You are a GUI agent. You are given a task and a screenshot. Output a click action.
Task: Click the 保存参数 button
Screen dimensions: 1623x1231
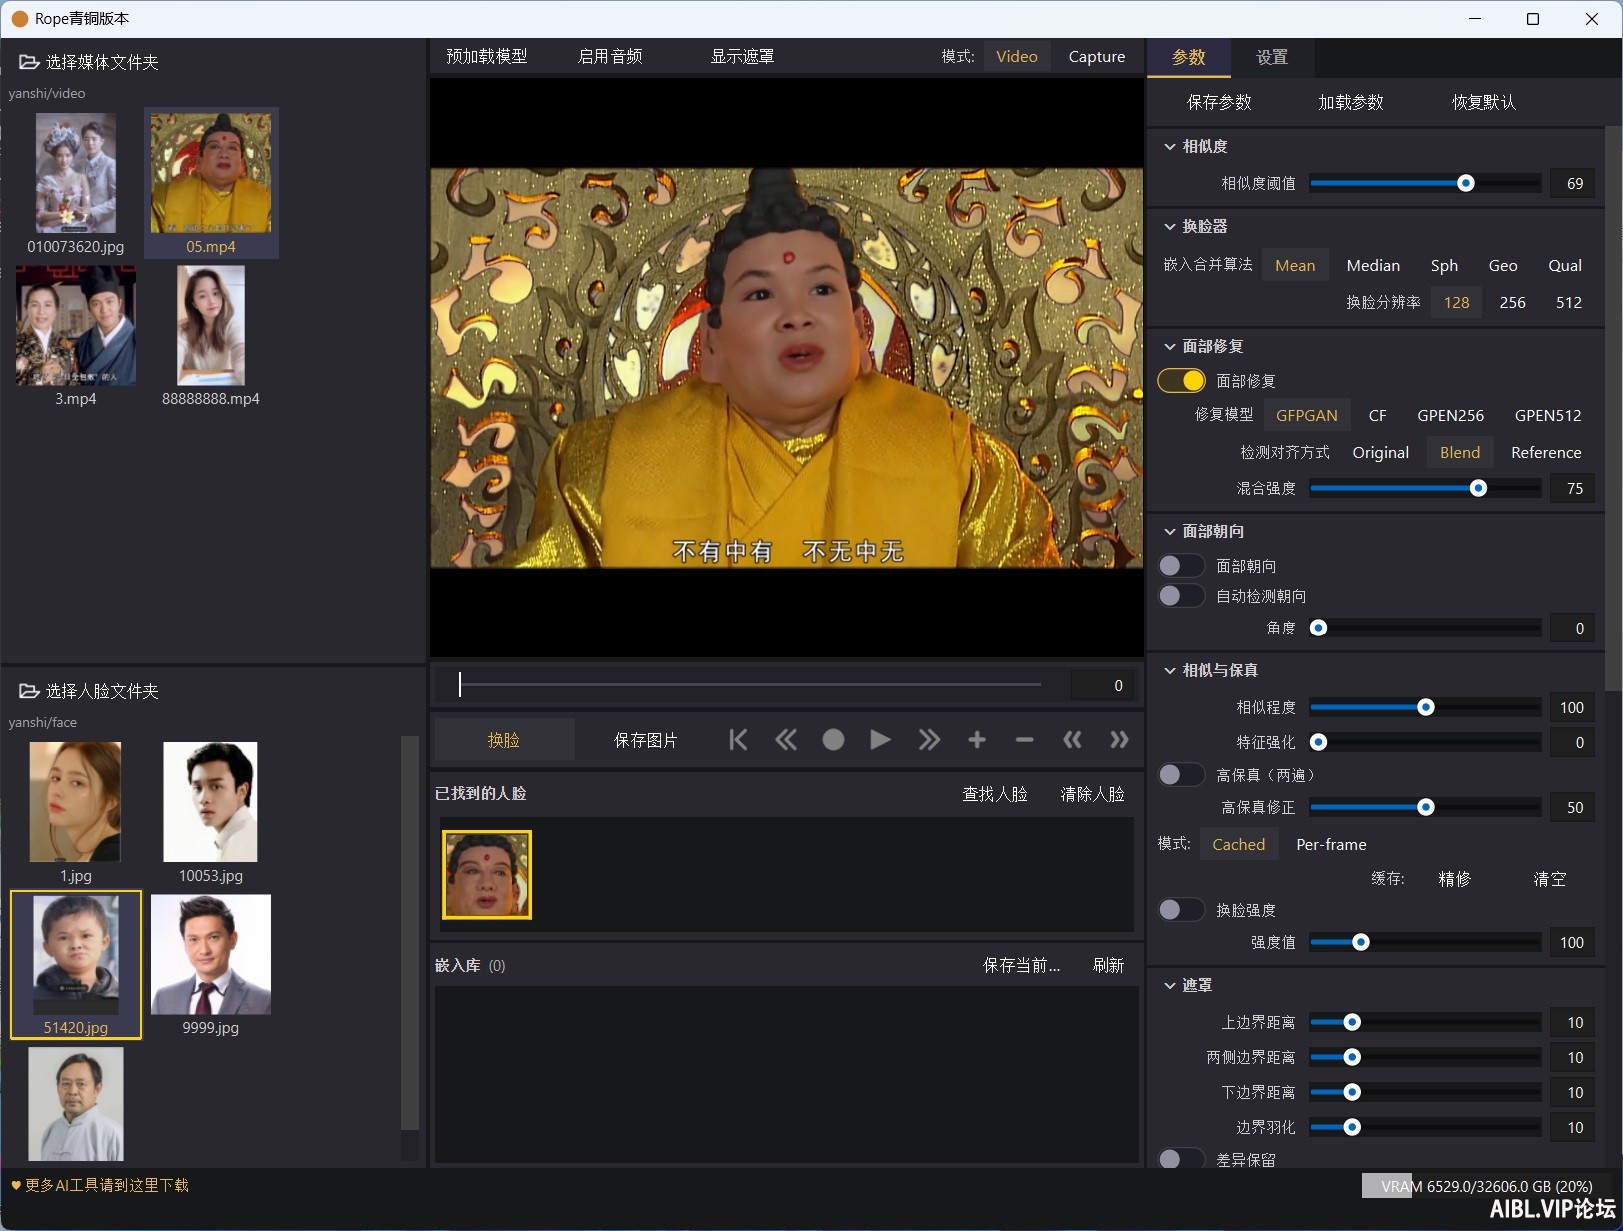[x=1219, y=102]
